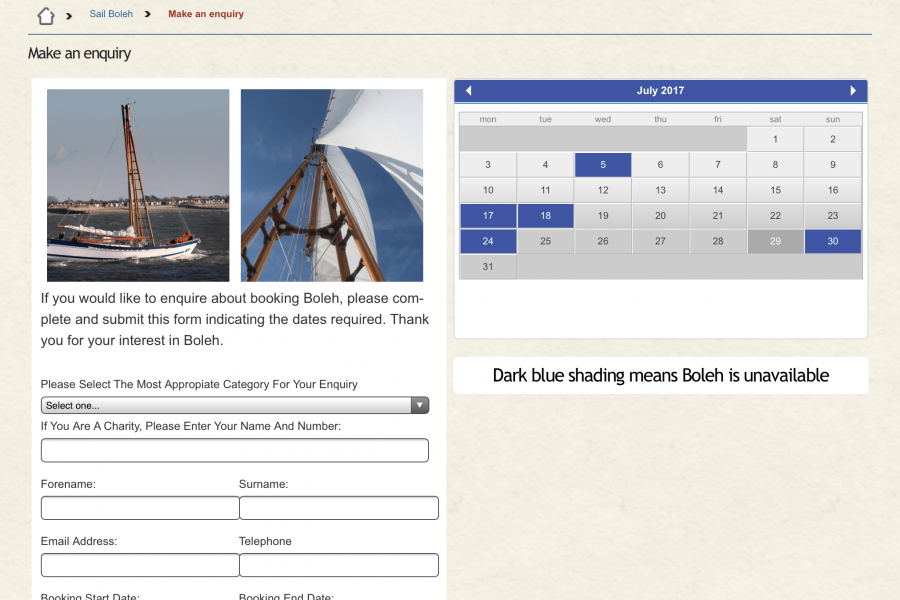
Task: Select July 4 in the calendar
Action: 545,165
